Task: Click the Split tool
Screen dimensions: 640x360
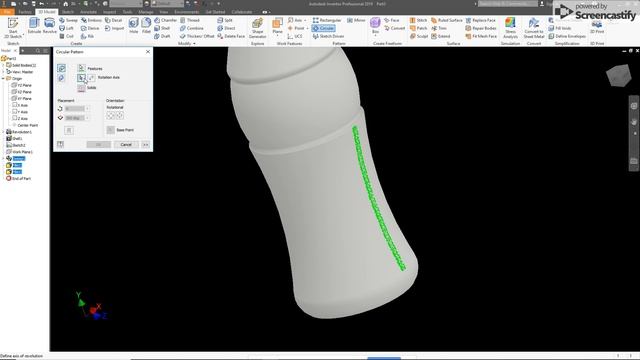Action: point(225,20)
